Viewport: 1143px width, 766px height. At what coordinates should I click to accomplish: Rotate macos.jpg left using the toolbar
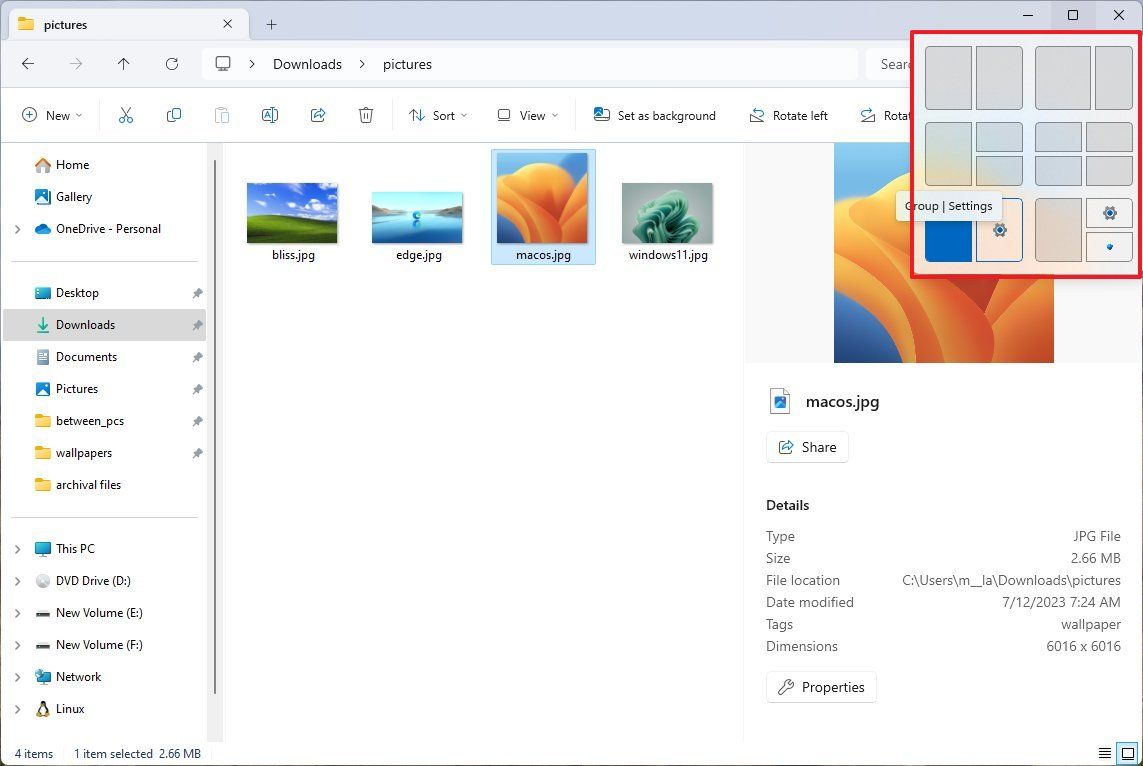789,115
